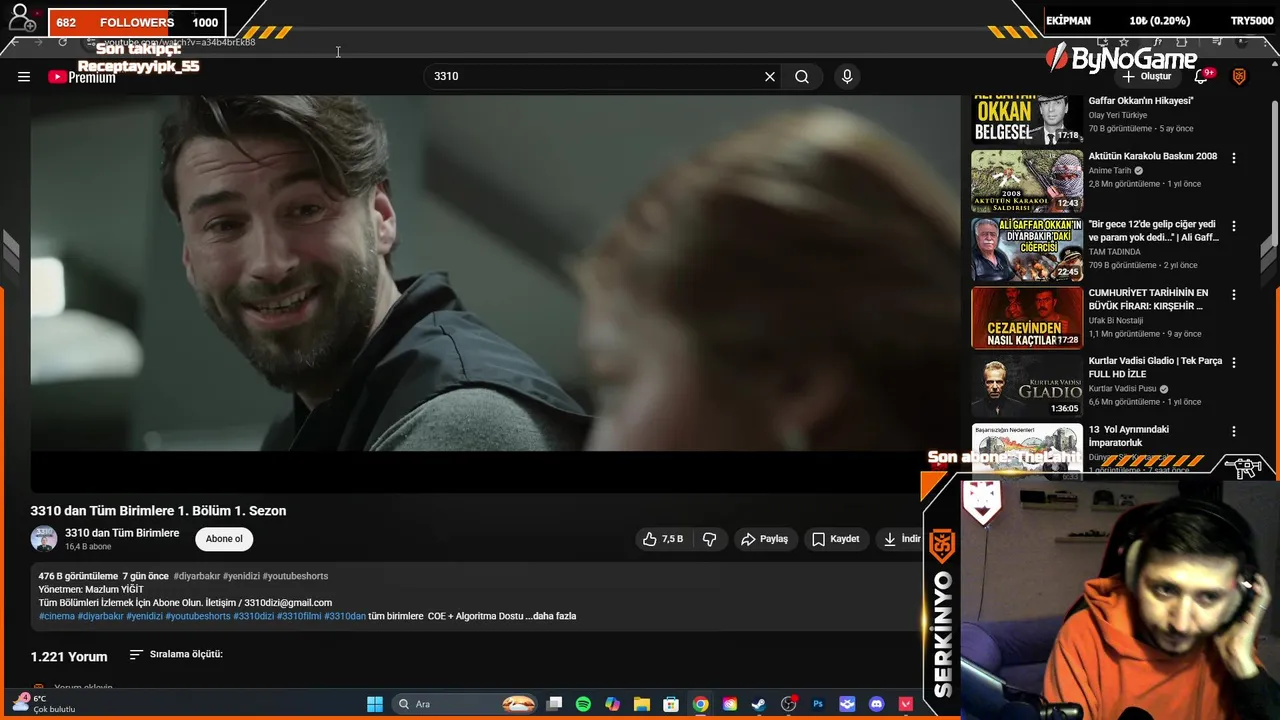Screen dimensions: 1280x720
Task: Subscribe via Abone ol button
Action: (x=224, y=539)
